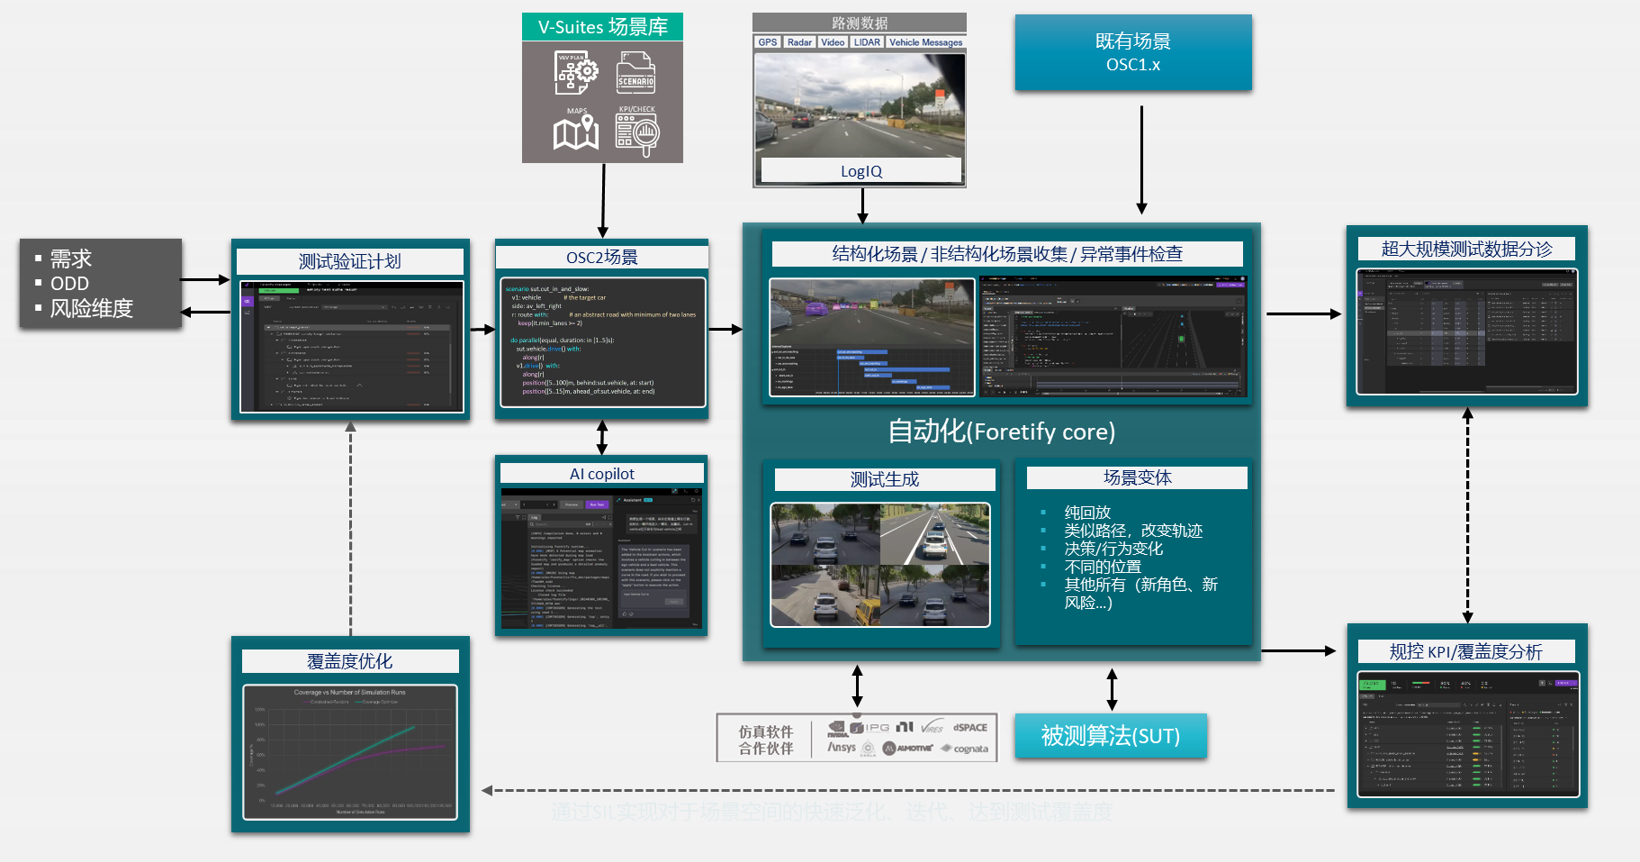The height and width of the screenshot is (862, 1640).
Task: Click the NI partner logo
Action: (905, 727)
